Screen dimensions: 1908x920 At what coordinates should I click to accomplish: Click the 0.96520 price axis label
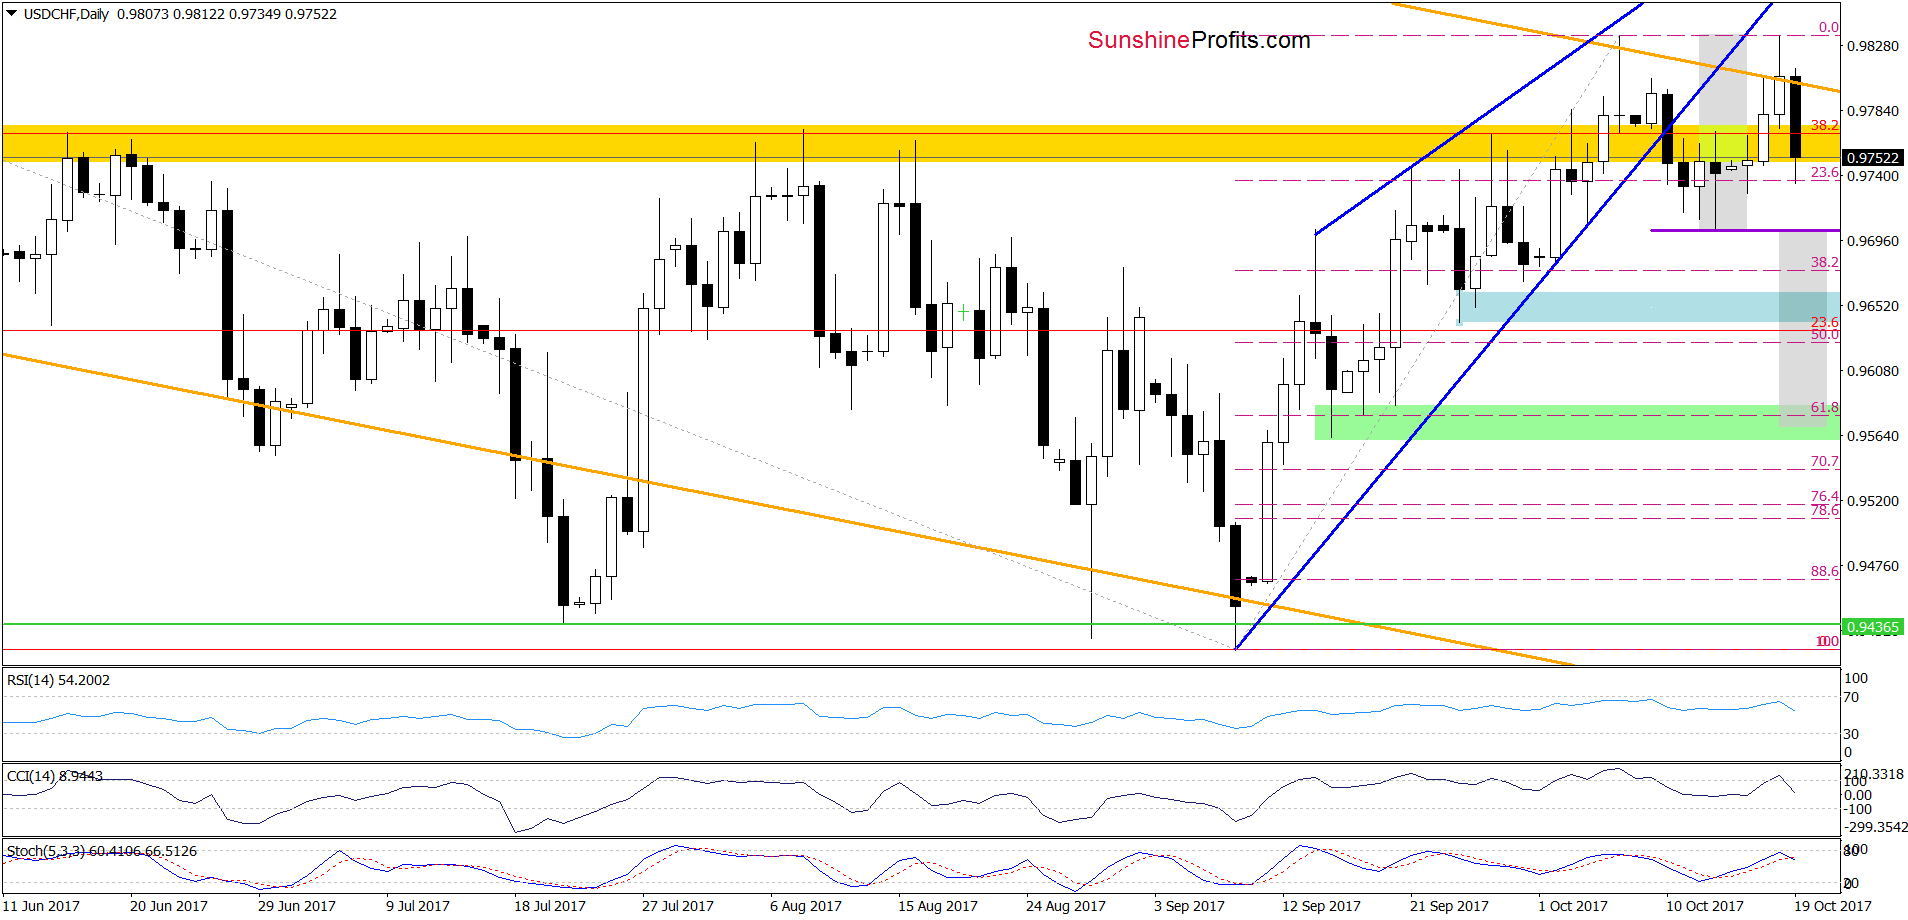click(1872, 306)
